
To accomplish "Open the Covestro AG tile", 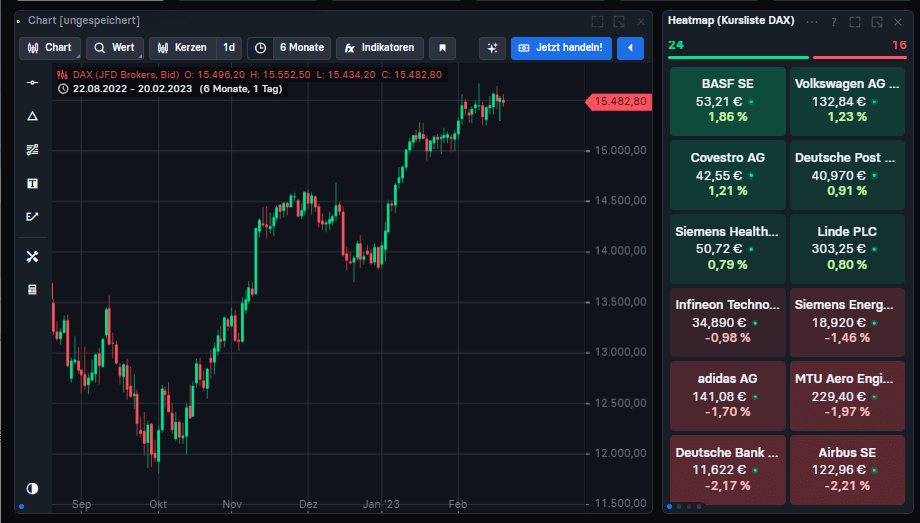I will click(728, 175).
